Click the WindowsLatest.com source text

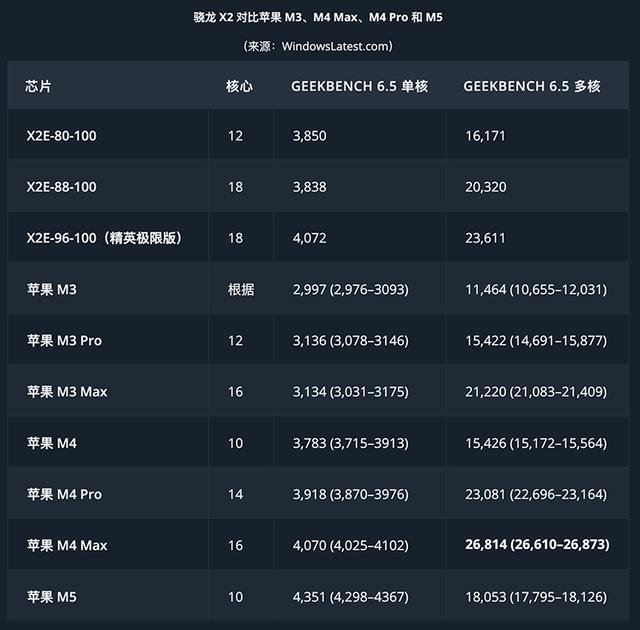coord(318,46)
